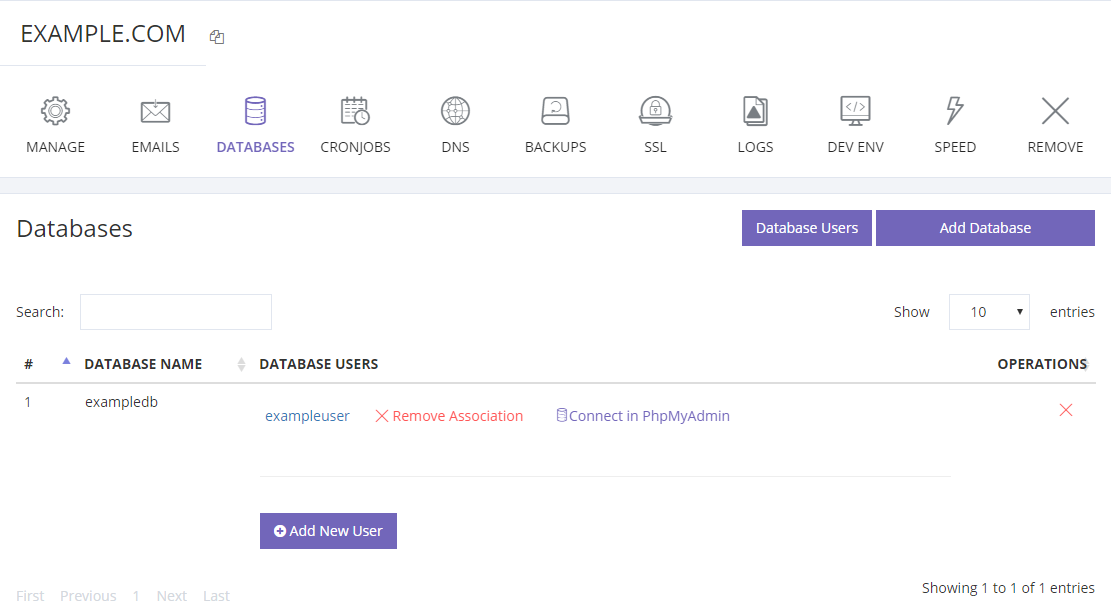Click the Remove X icon in toolbar
This screenshot has width=1111, height=606.
point(1055,111)
